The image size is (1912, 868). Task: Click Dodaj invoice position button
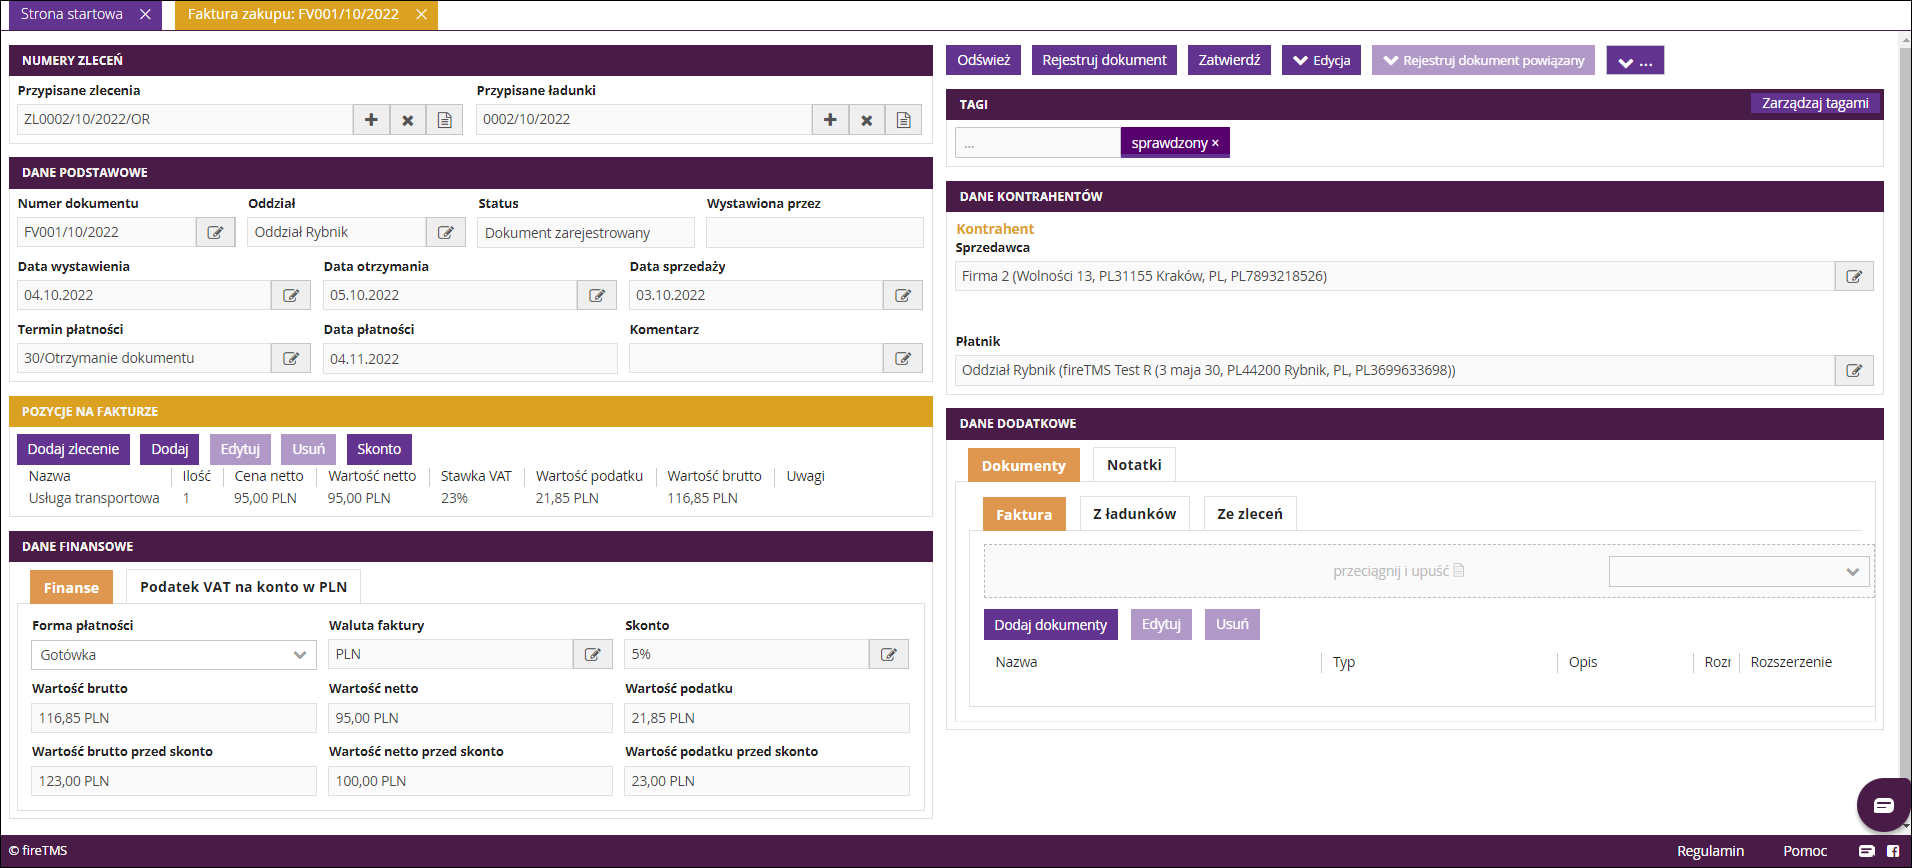pyautogui.click(x=170, y=449)
